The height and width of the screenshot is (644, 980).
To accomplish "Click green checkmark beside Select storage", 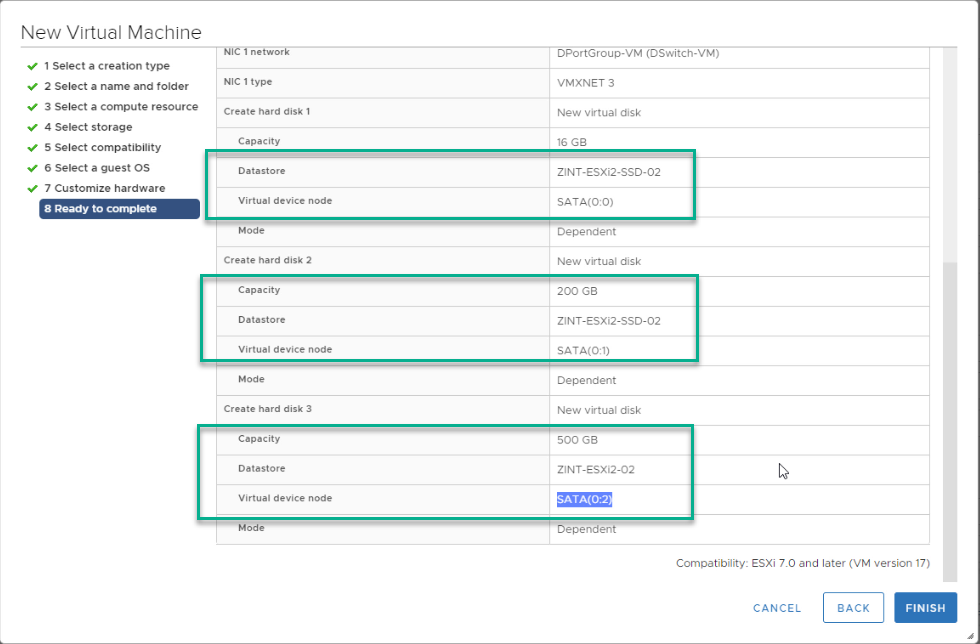I will pos(32,127).
